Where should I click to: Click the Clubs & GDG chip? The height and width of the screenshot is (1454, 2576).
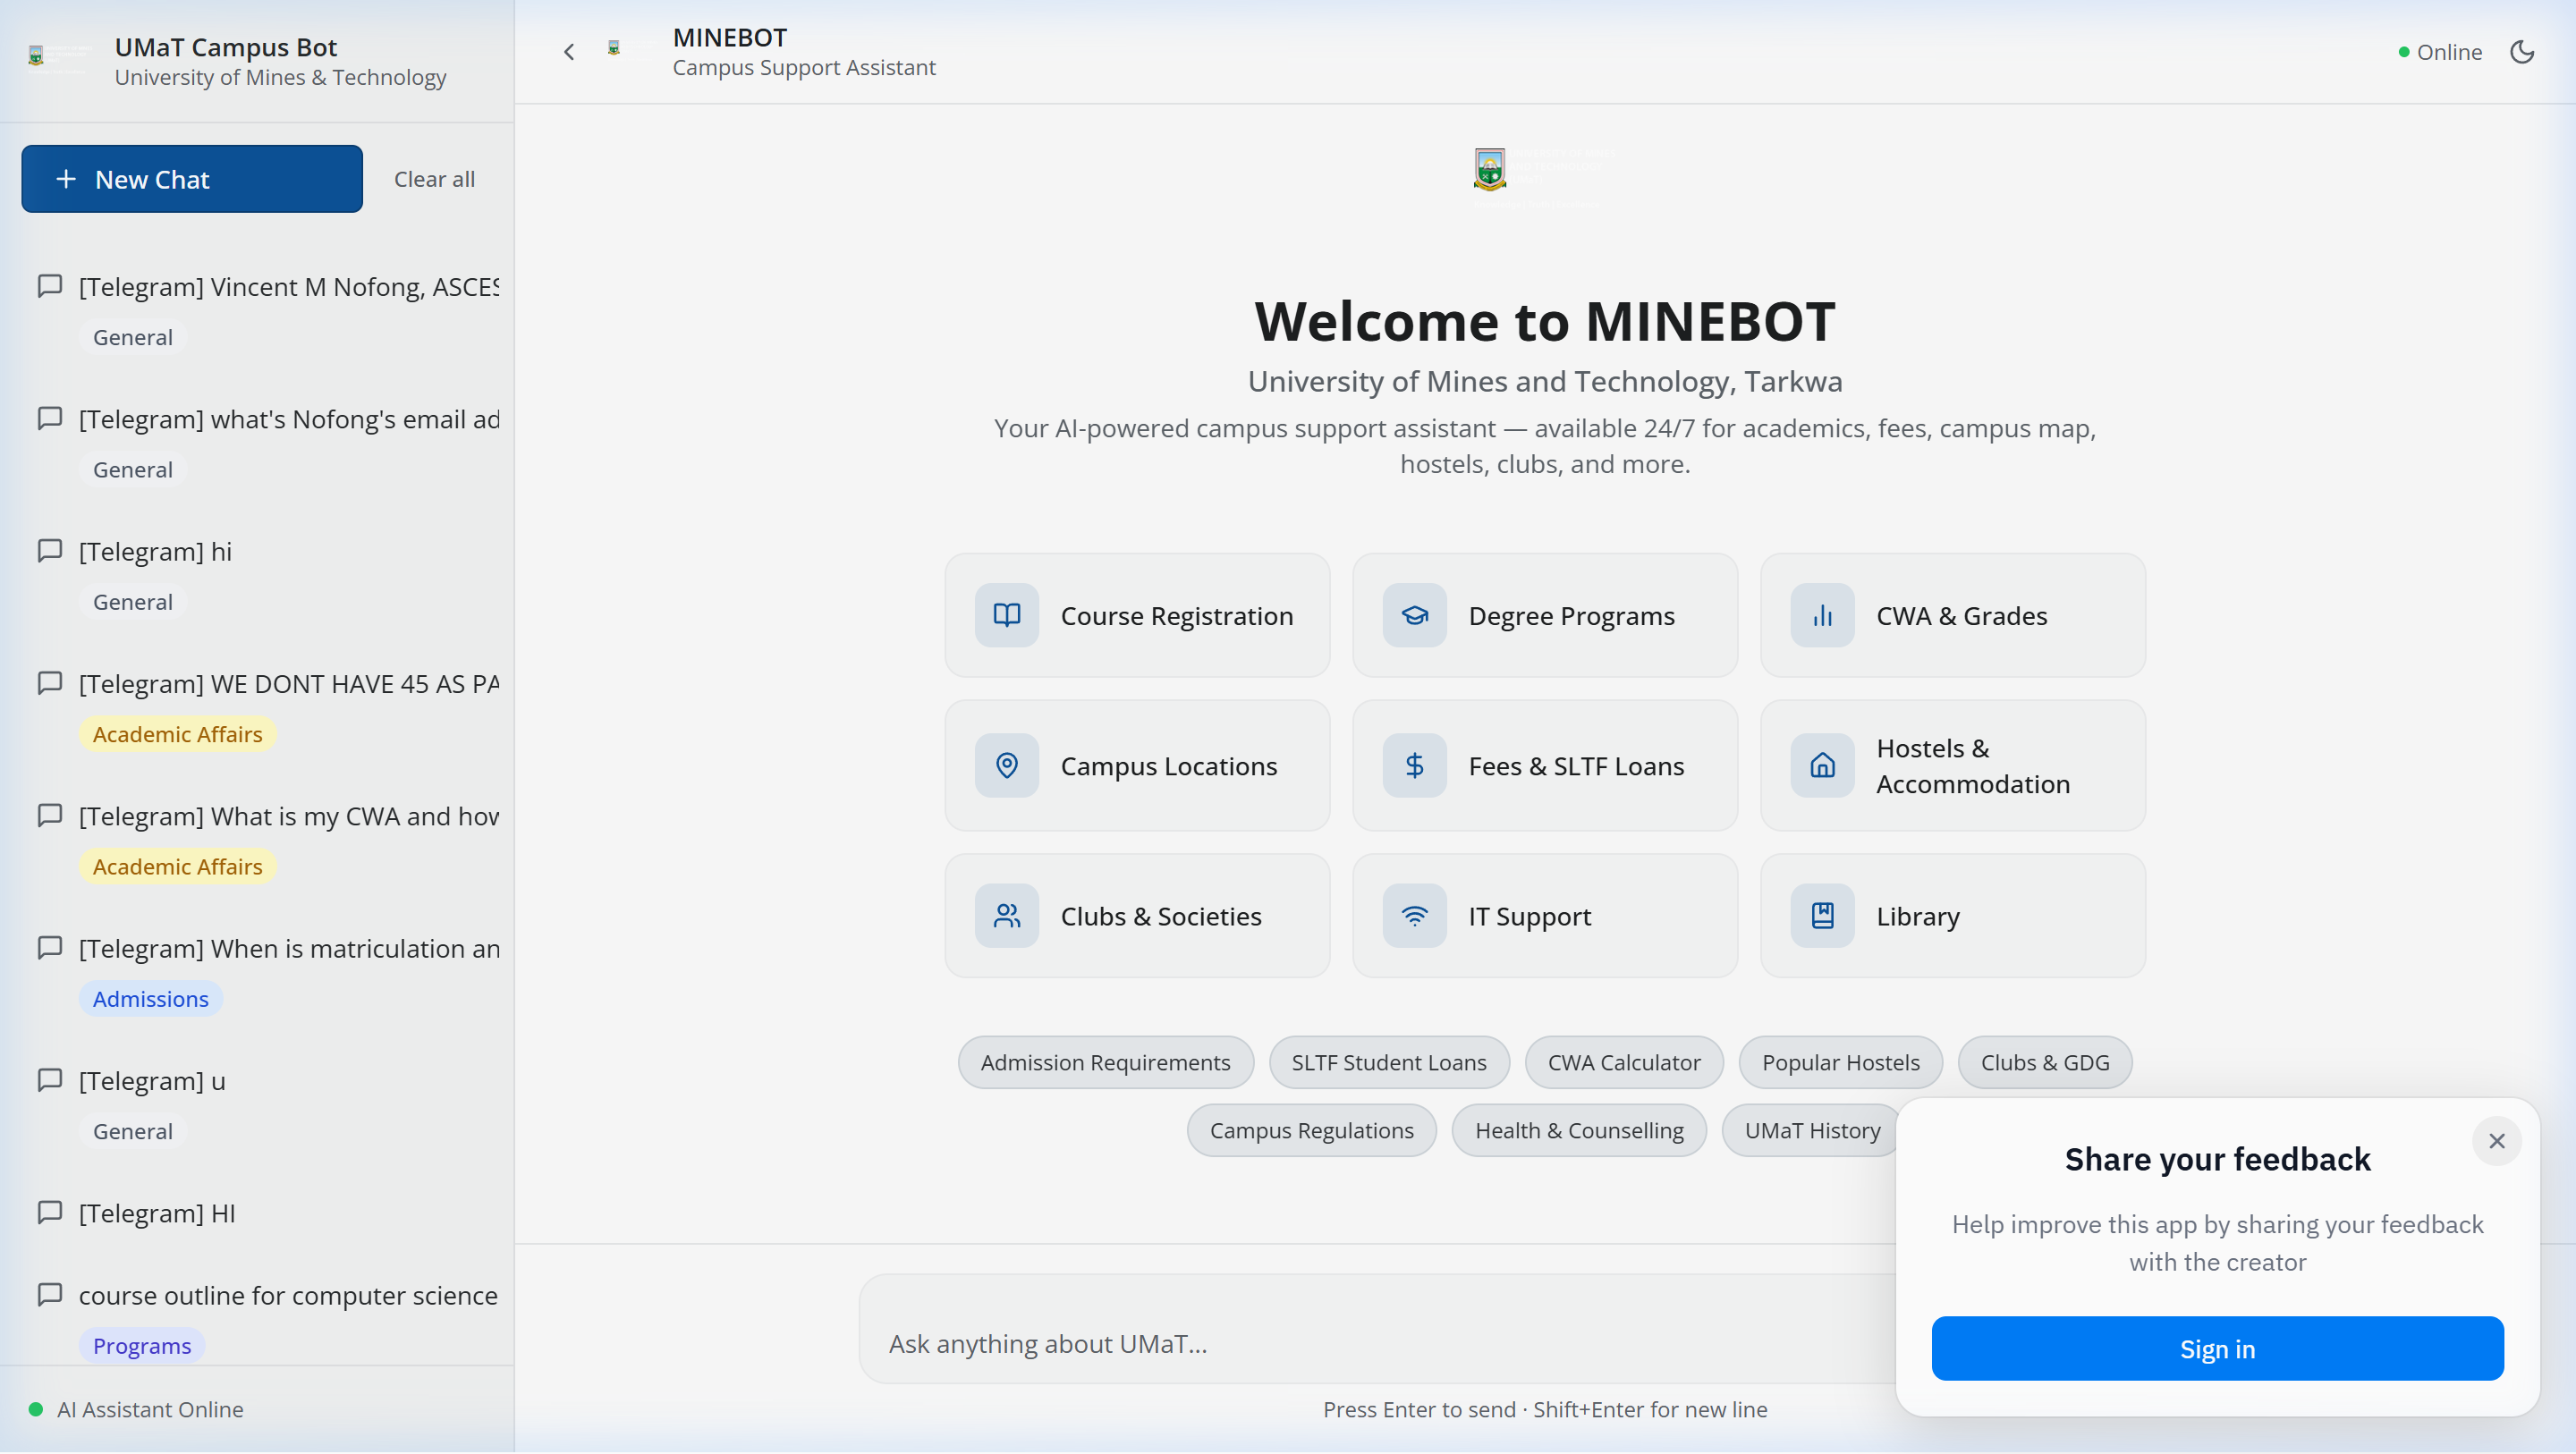(2045, 1062)
